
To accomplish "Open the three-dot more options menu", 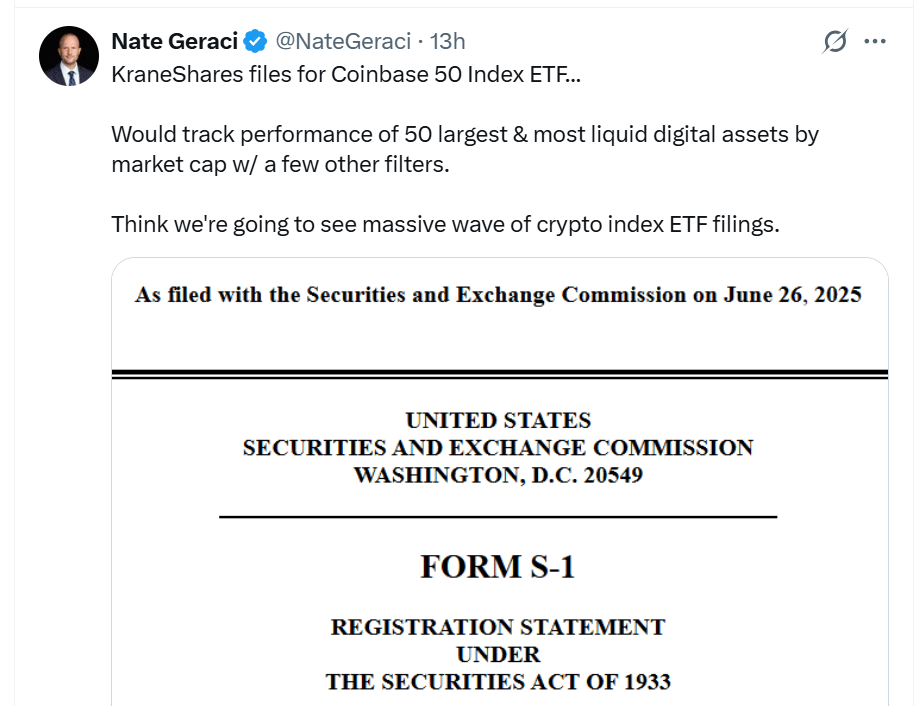I will click(x=875, y=42).
